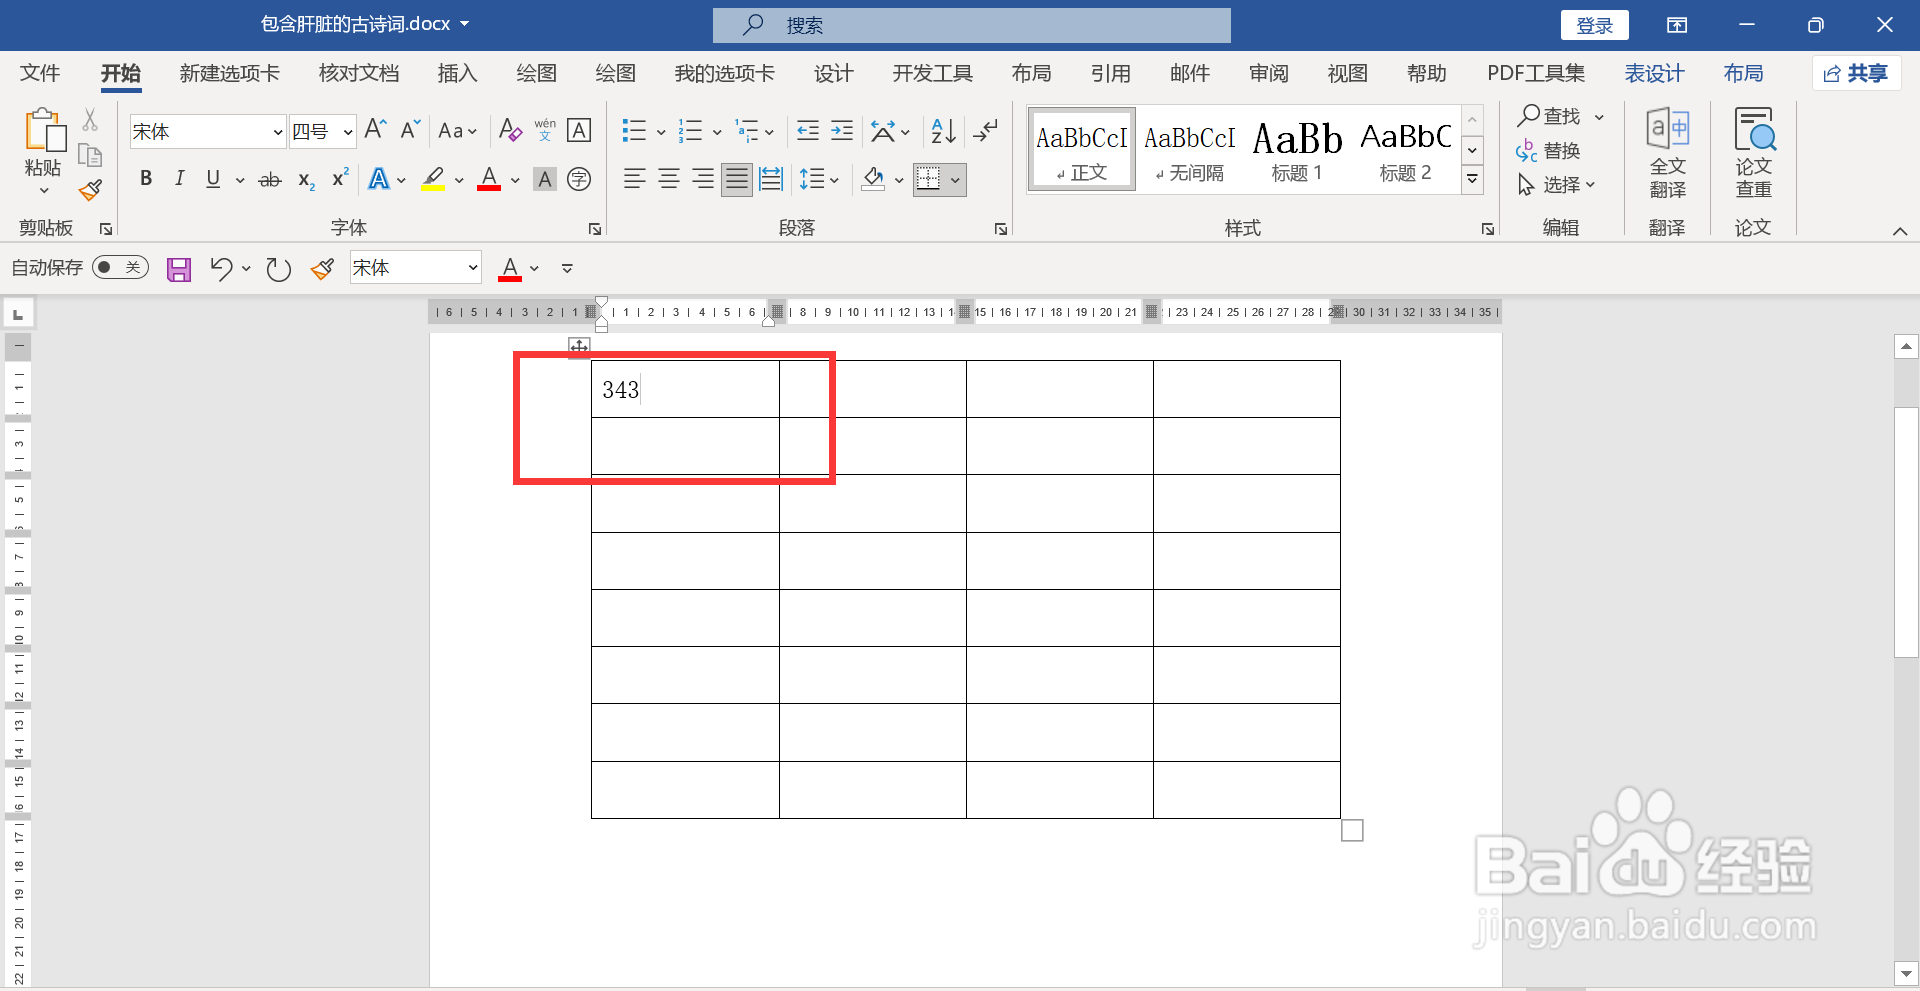Open the font dialog launcher

click(595, 229)
